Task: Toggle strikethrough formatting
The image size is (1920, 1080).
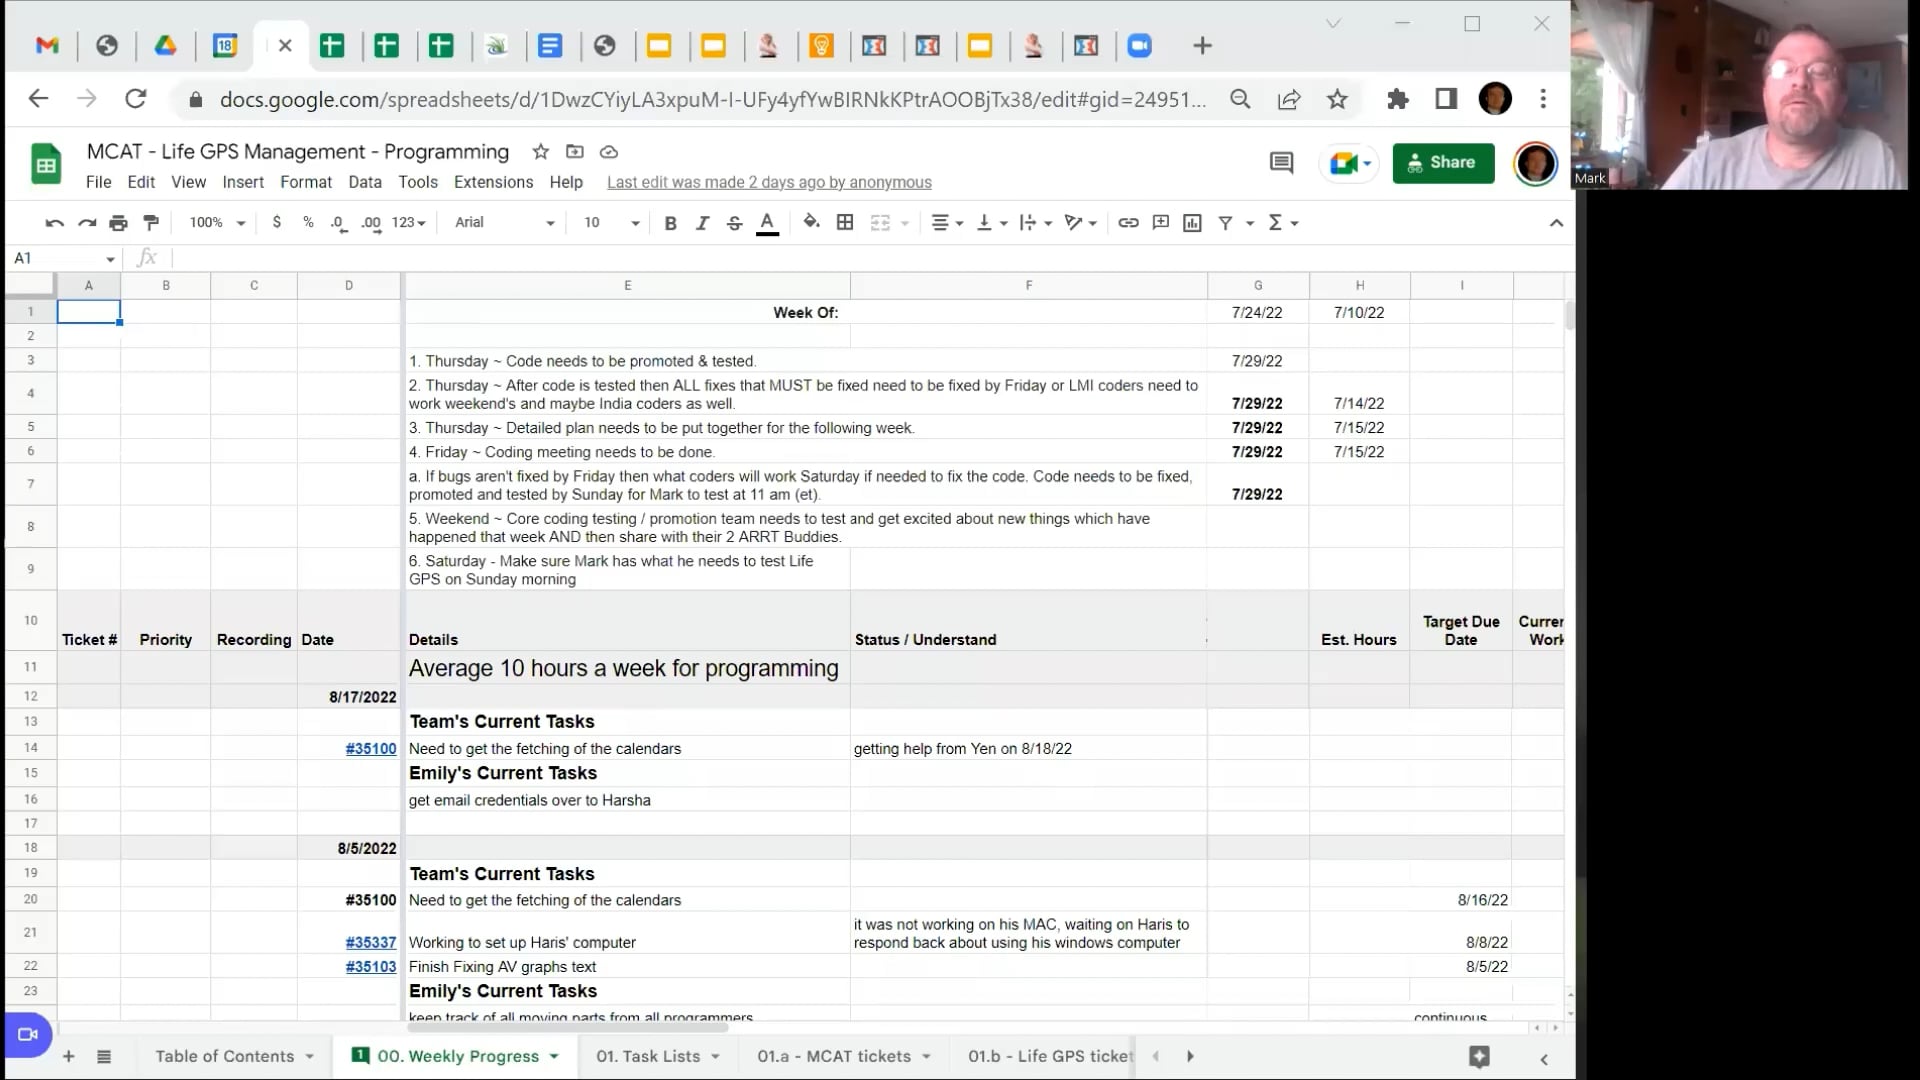Action: (x=734, y=222)
